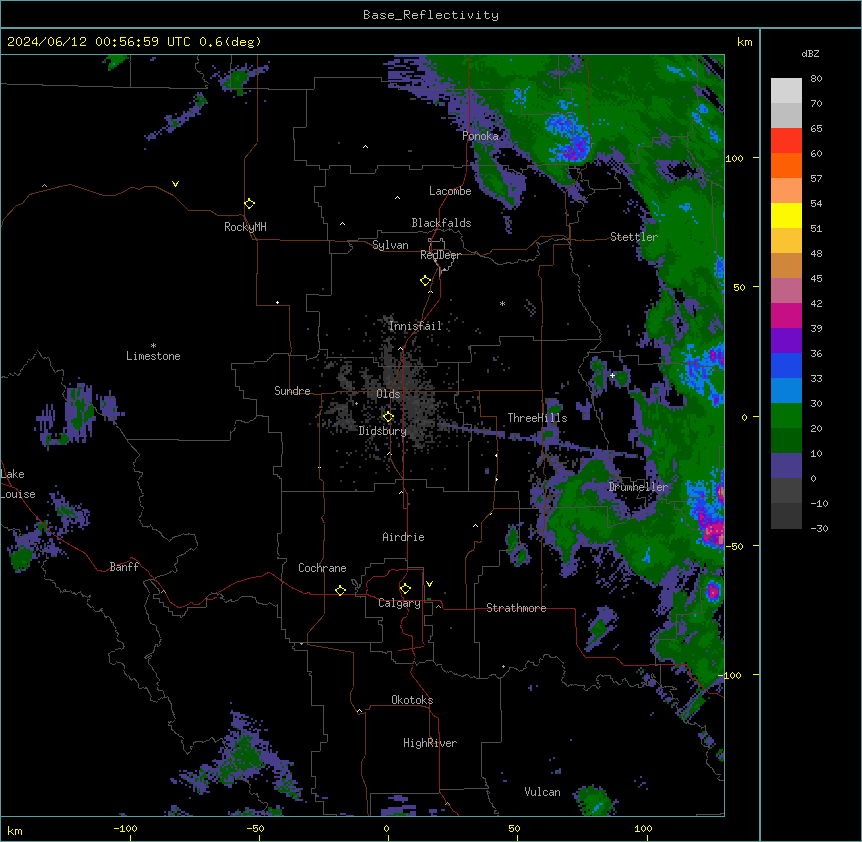Click the Ponoka city label
This screenshot has height=842, width=862.
[480, 136]
